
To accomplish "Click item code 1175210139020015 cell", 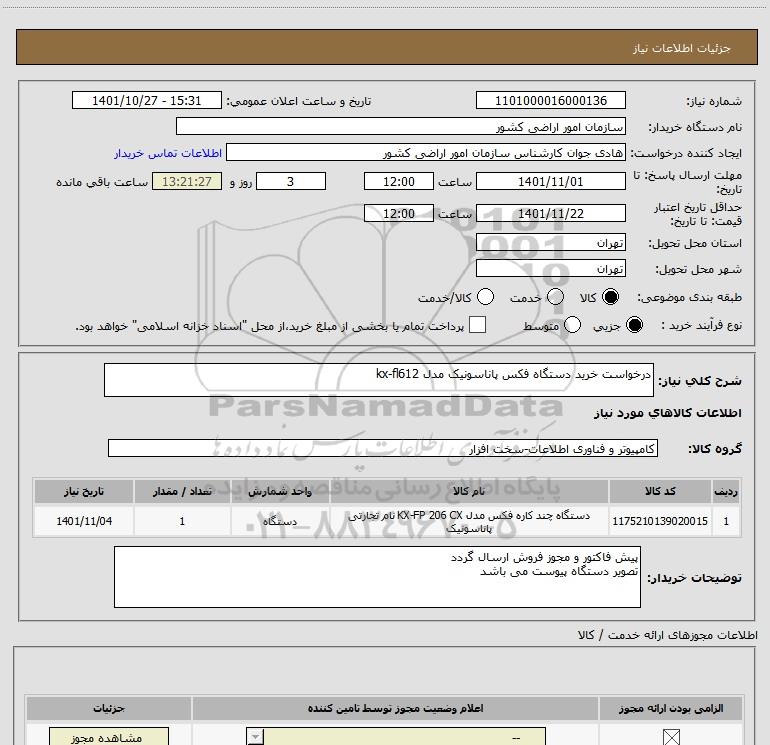I will coord(660,521).
